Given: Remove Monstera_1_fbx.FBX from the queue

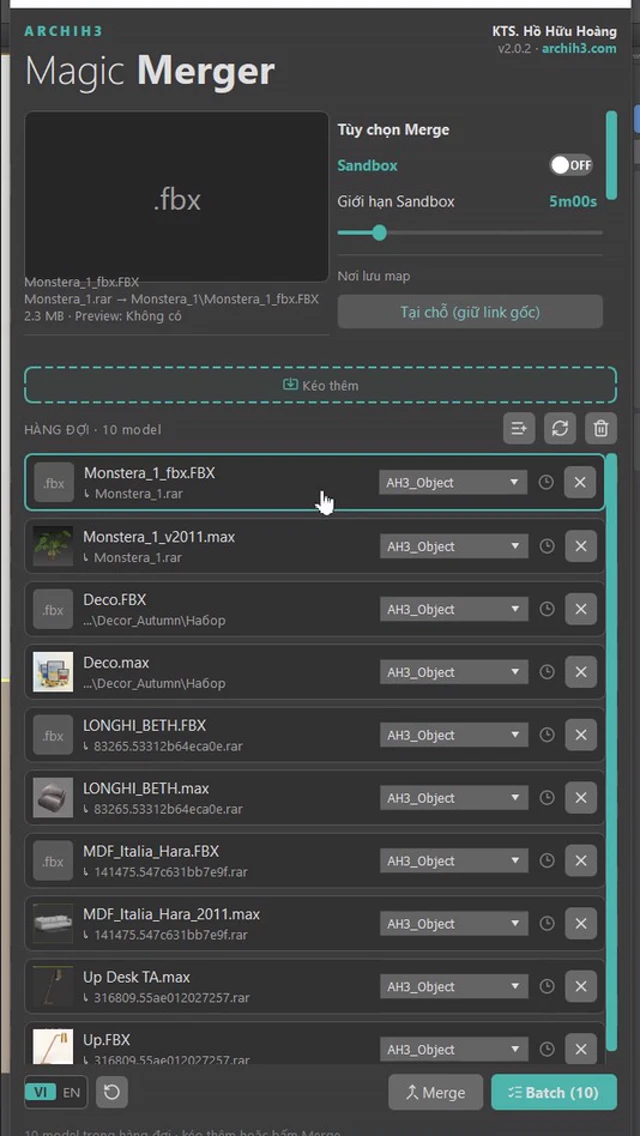Looking at the screenshot, I should (580, 483).
